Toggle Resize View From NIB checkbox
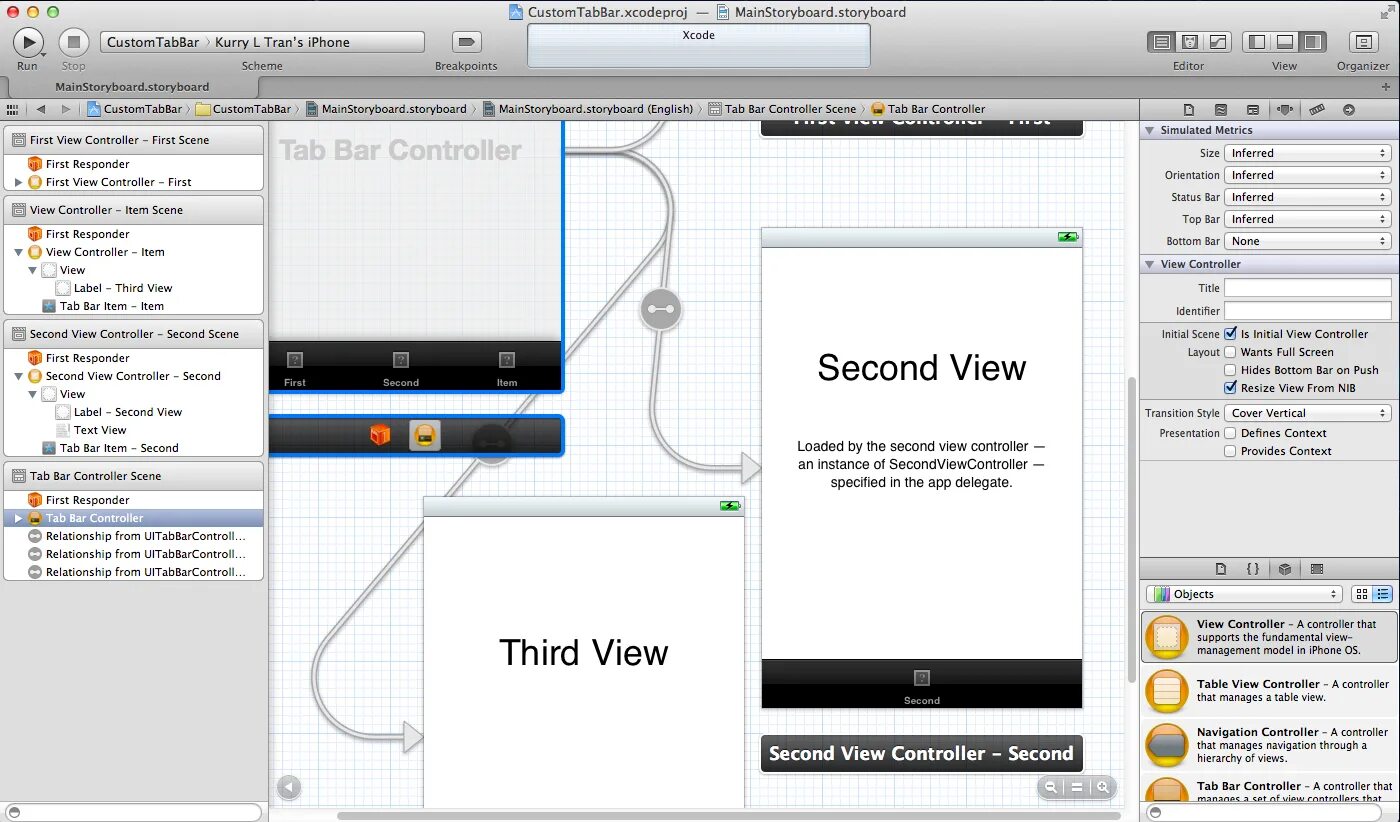1400x822 pixels. (x=1231, y=388)
